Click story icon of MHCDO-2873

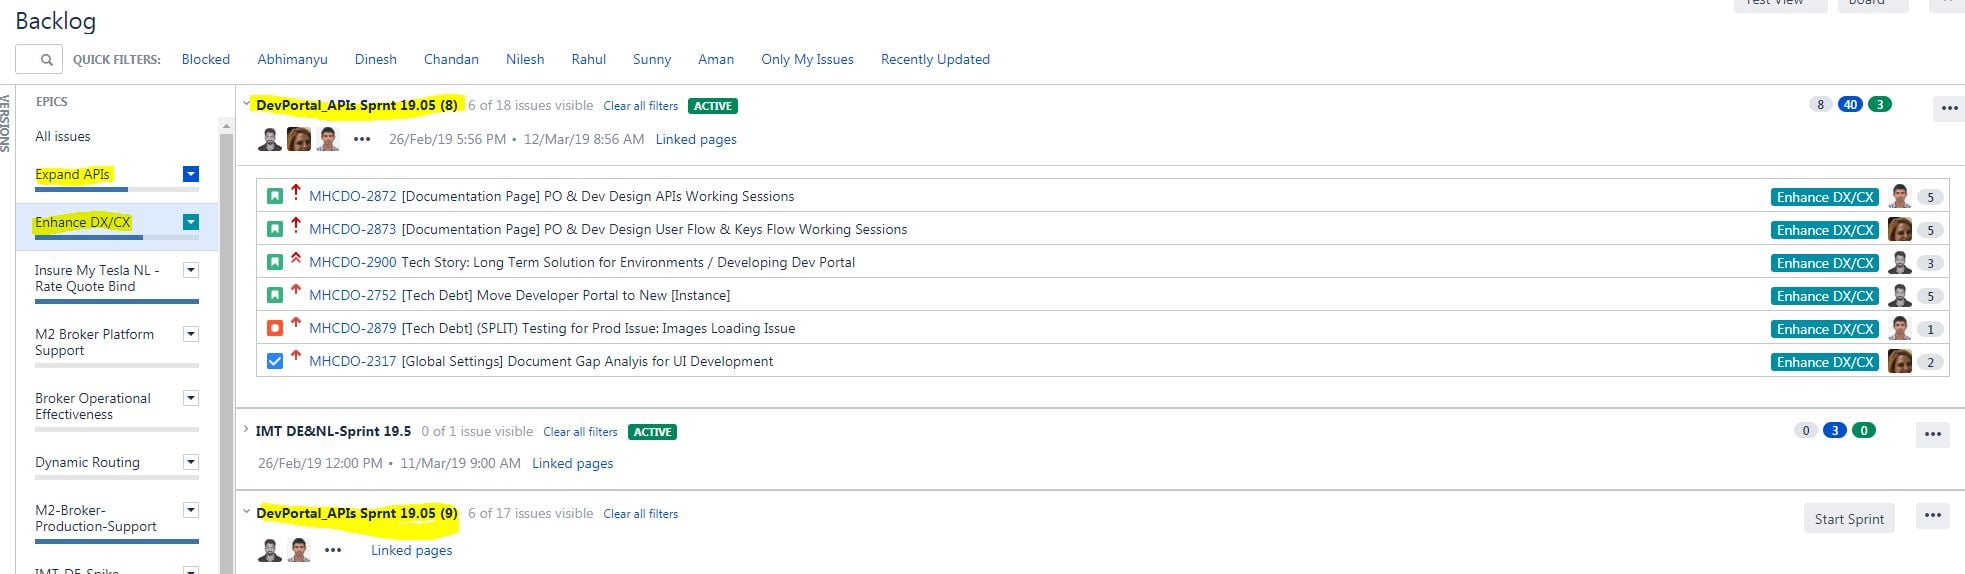[275, 230]
